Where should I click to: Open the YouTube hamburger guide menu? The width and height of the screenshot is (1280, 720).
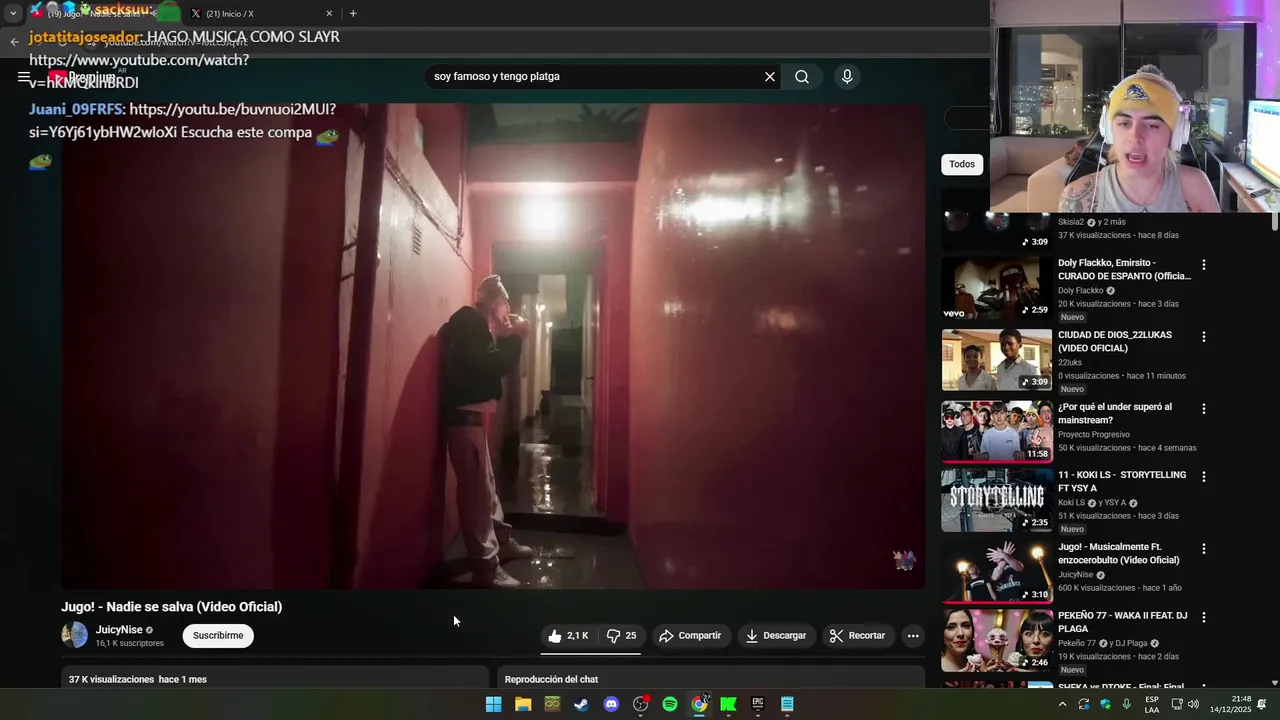tap(24, 77)
